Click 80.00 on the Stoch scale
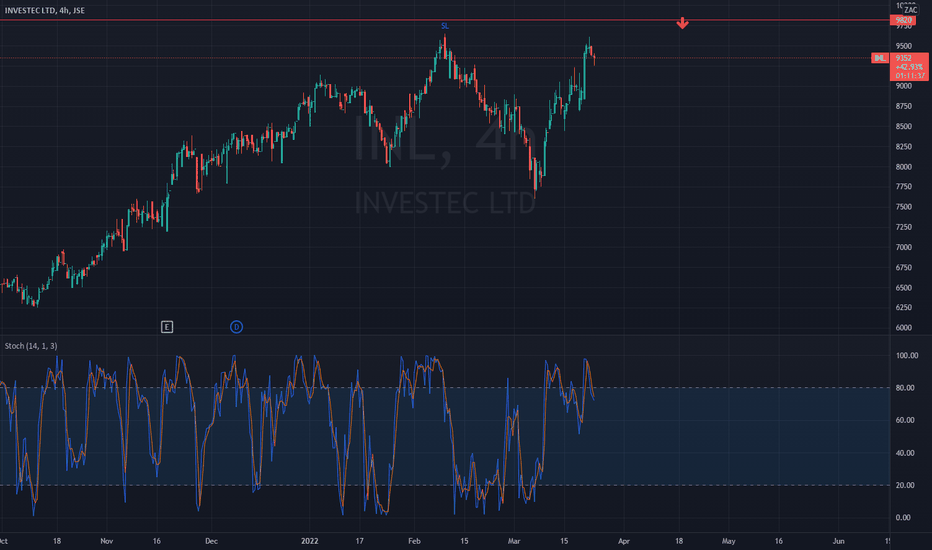 [905, 388]
